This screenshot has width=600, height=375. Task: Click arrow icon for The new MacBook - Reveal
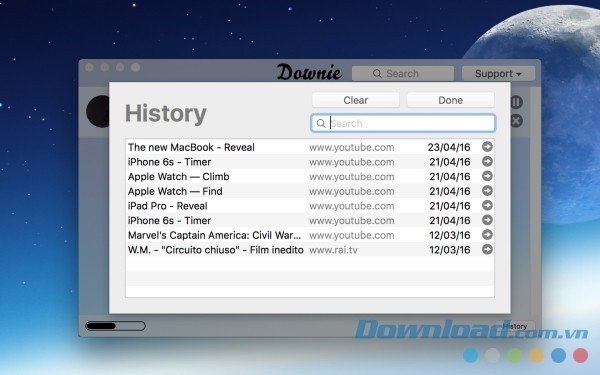[487, 147]
